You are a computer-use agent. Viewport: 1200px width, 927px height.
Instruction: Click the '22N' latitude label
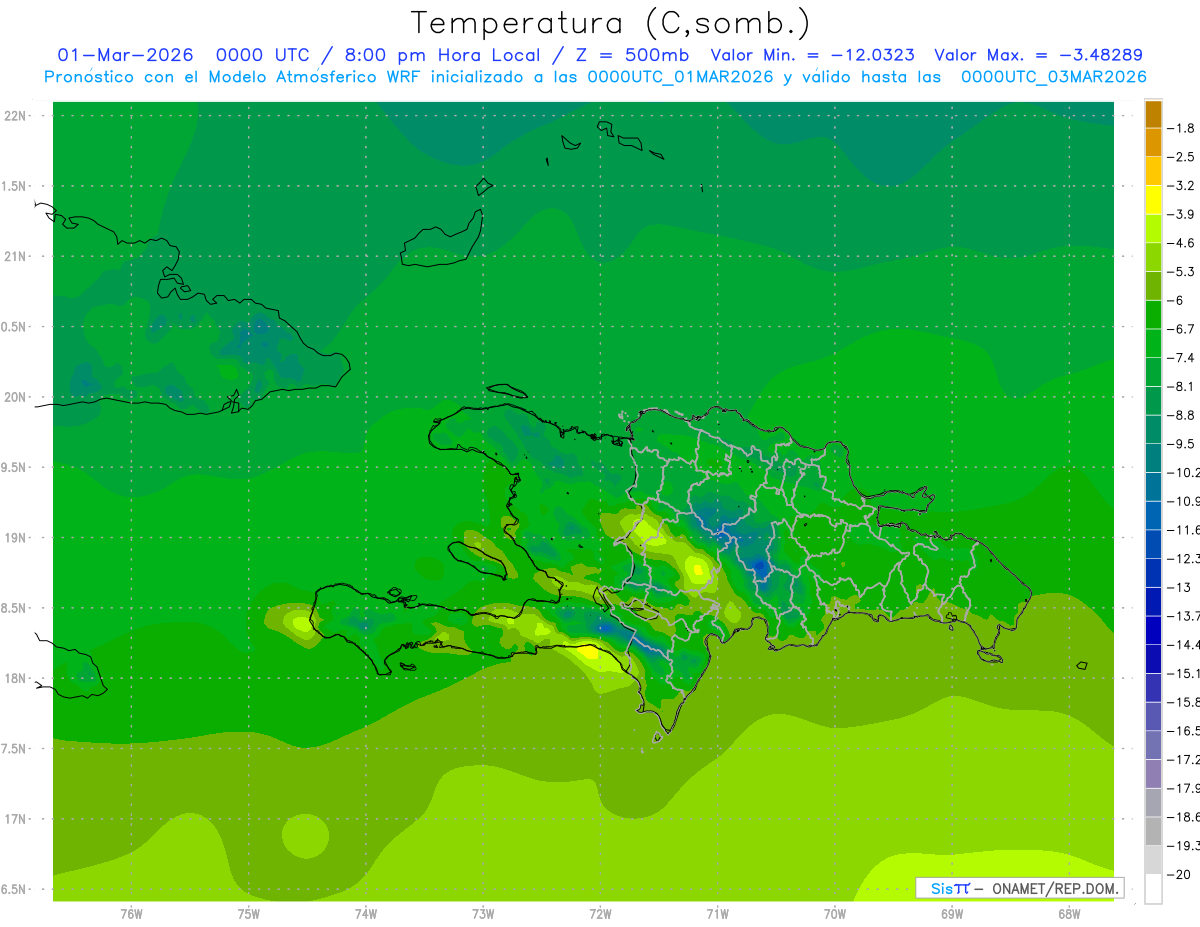point(17,116)
